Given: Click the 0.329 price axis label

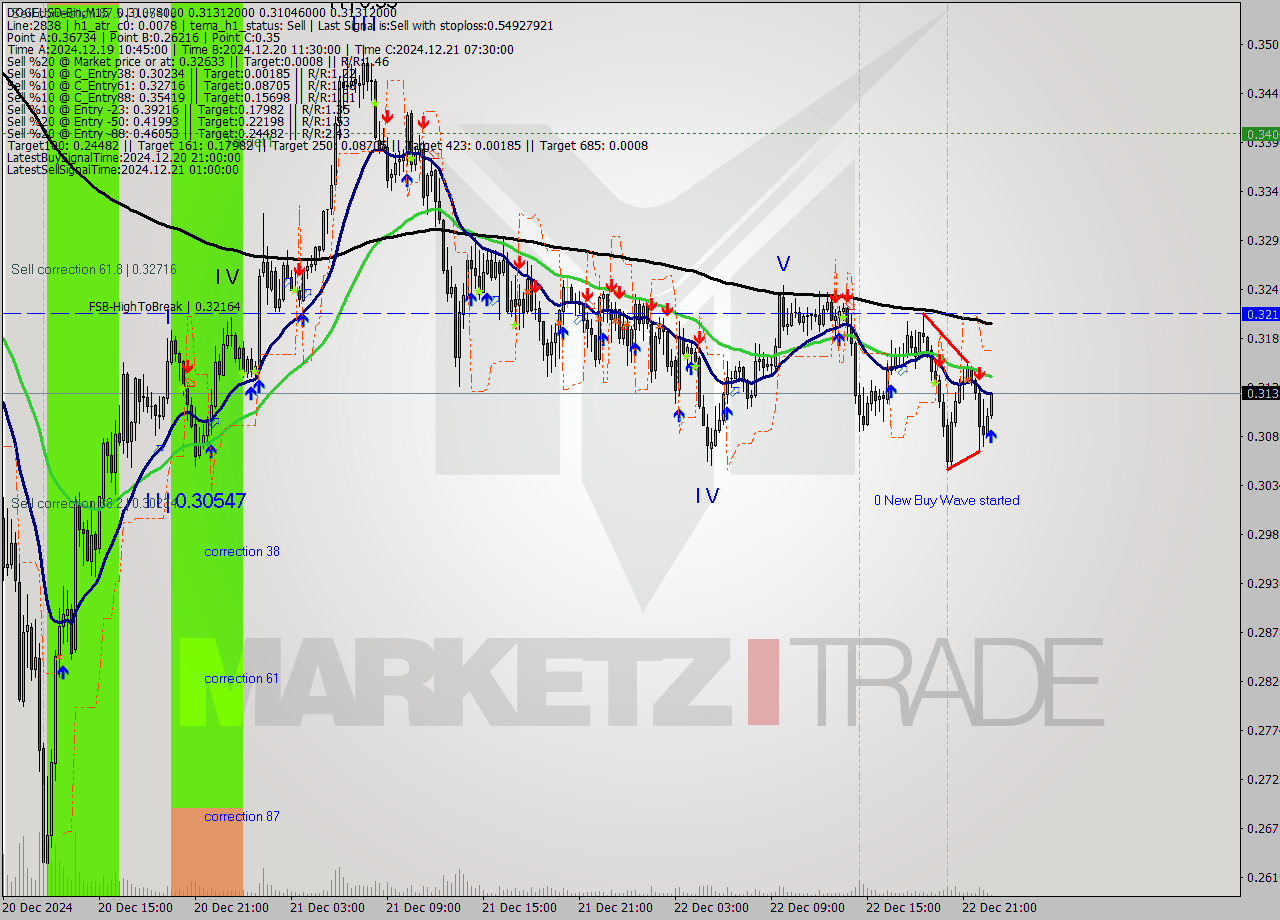Looking at the screenshot, I should (x=1262, y=240).
